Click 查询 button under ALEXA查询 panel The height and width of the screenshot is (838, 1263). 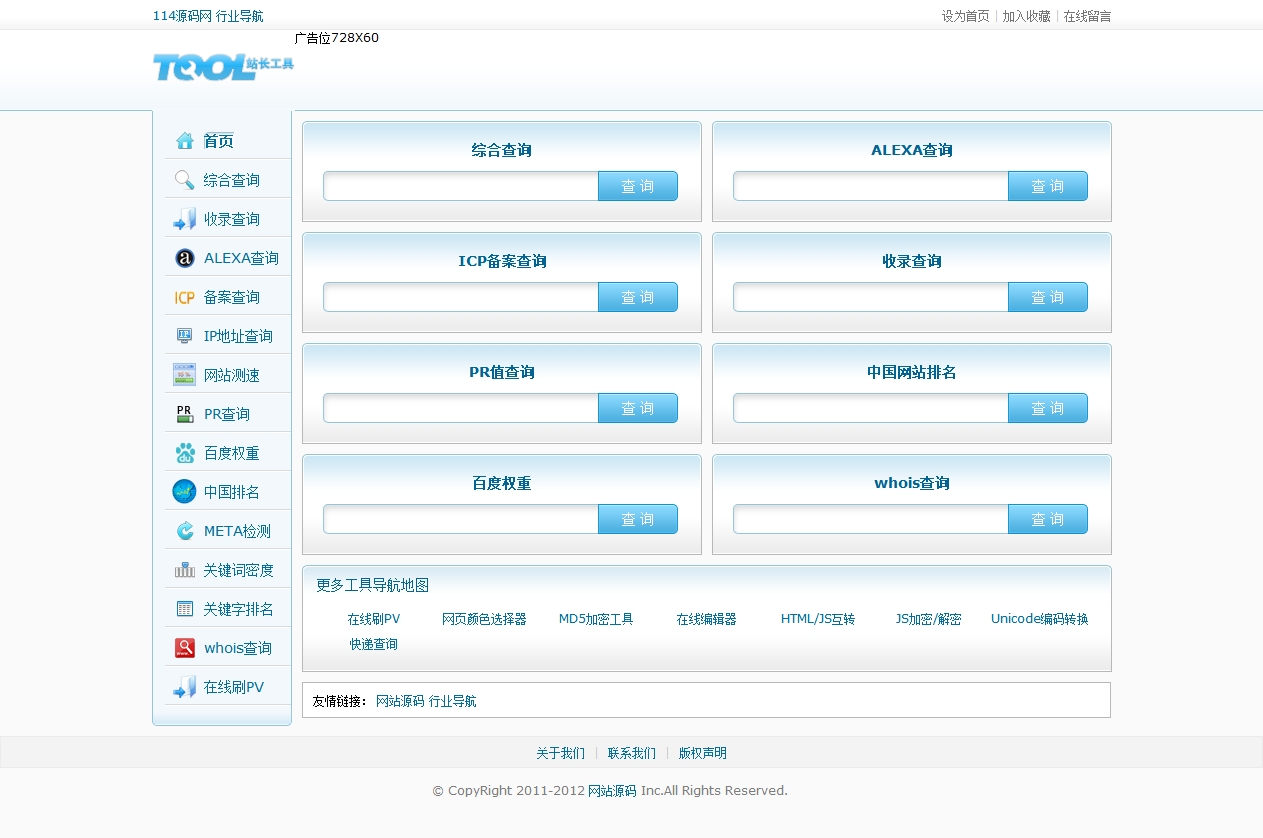click(x=1048, y=186)
